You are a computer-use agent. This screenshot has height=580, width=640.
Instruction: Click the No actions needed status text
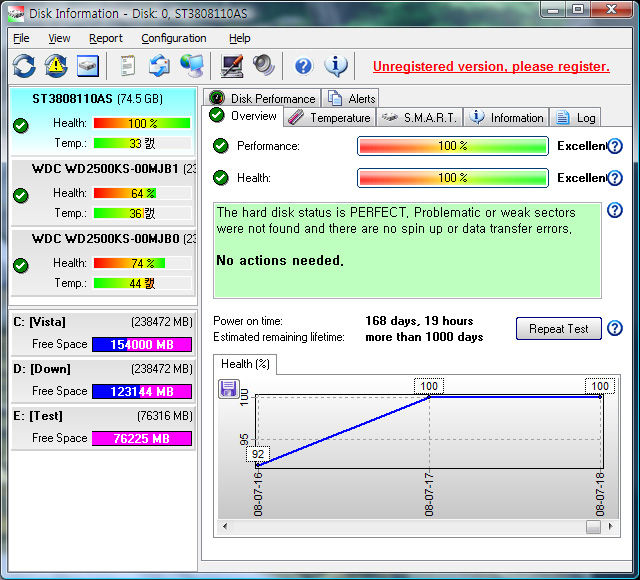(x=280, y=260)
